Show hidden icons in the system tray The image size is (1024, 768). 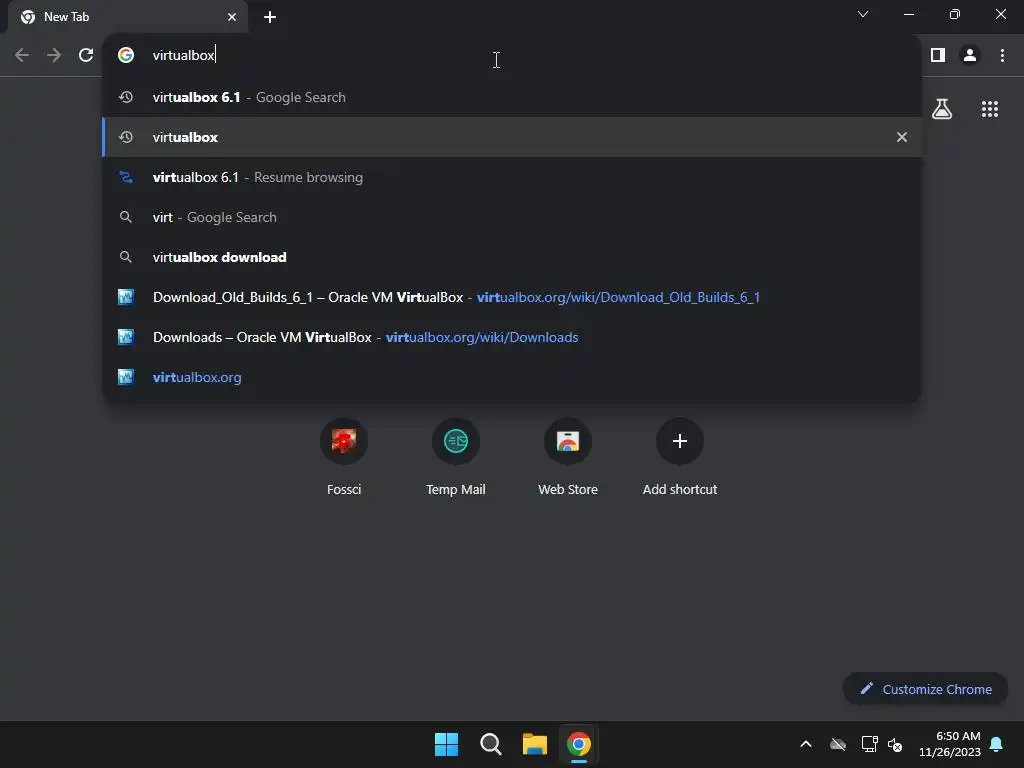click(x=806, y=744)
